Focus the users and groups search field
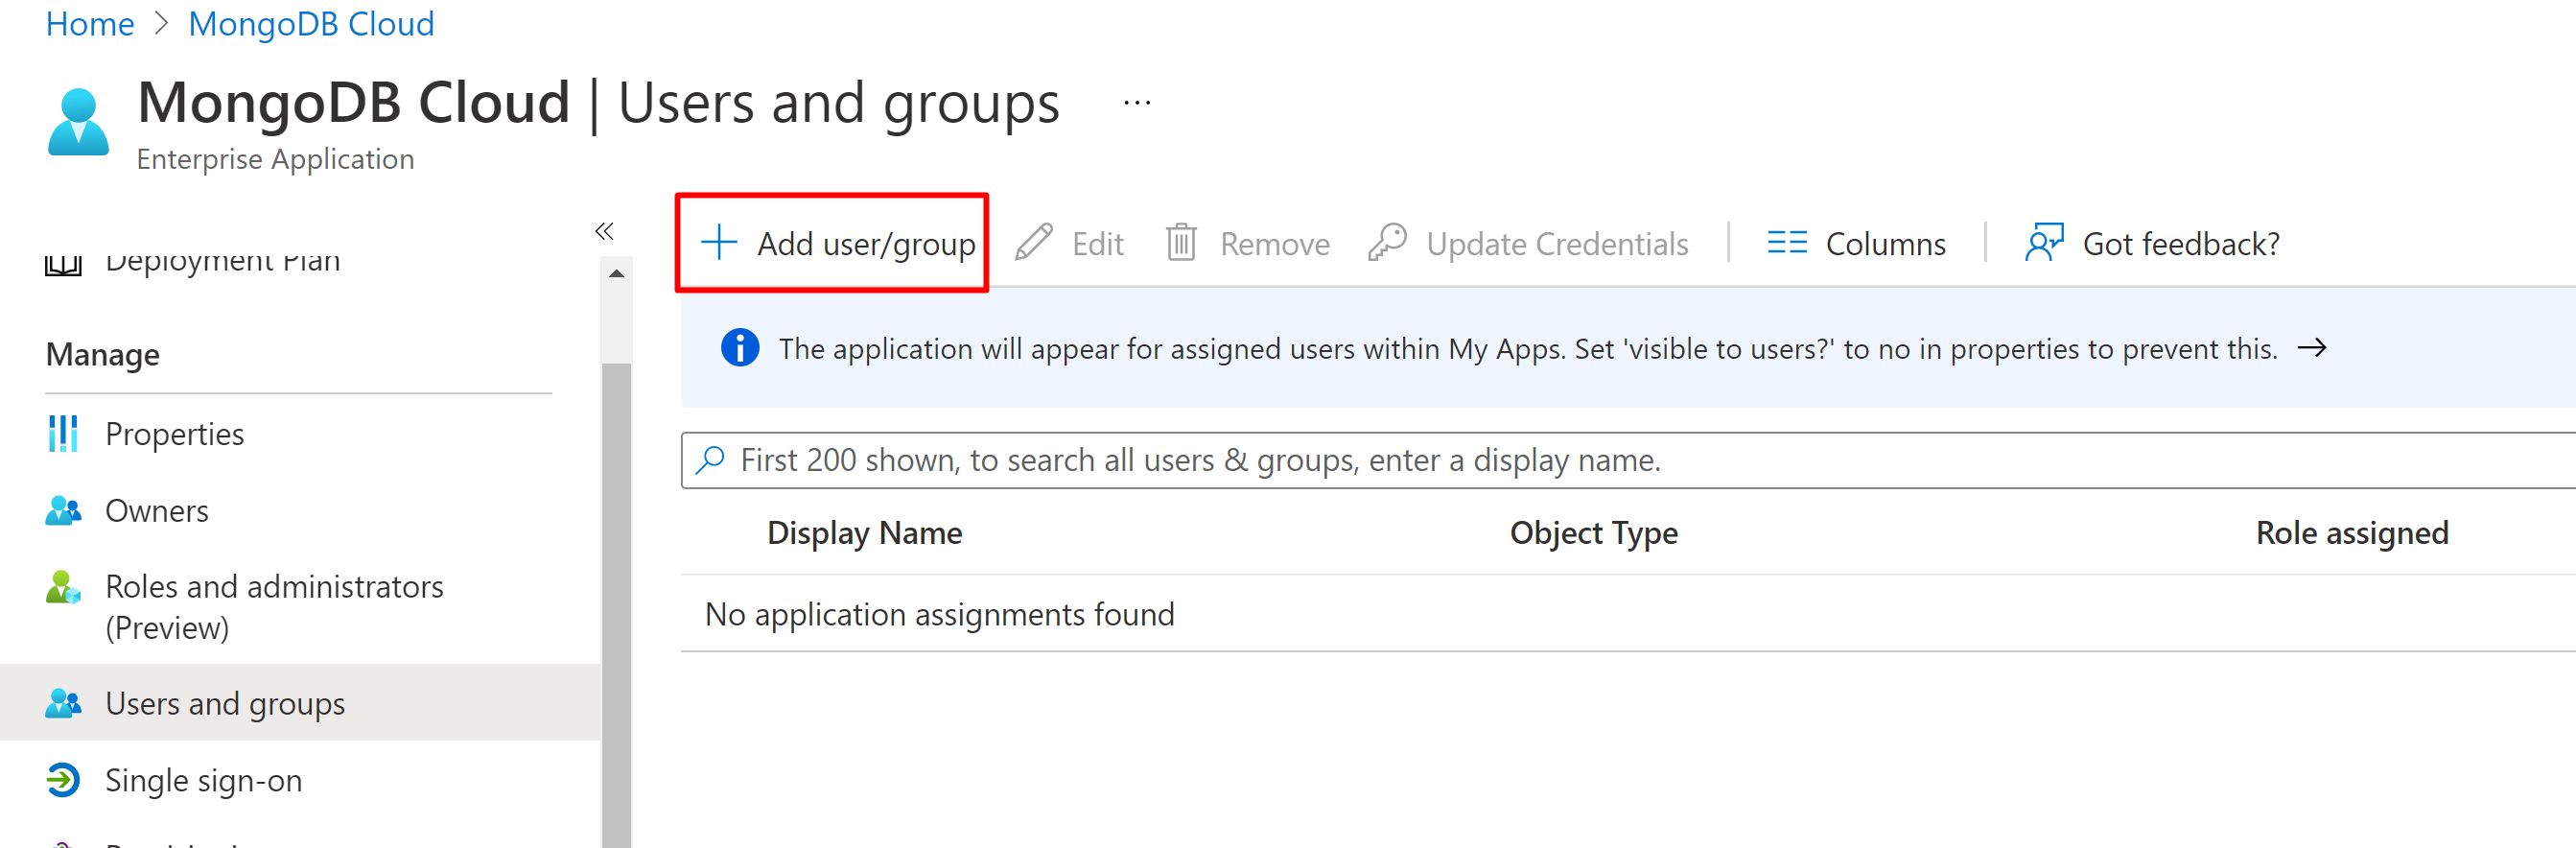The height and width of the screenshot is (848, 2576). (x=1600, y=460)
